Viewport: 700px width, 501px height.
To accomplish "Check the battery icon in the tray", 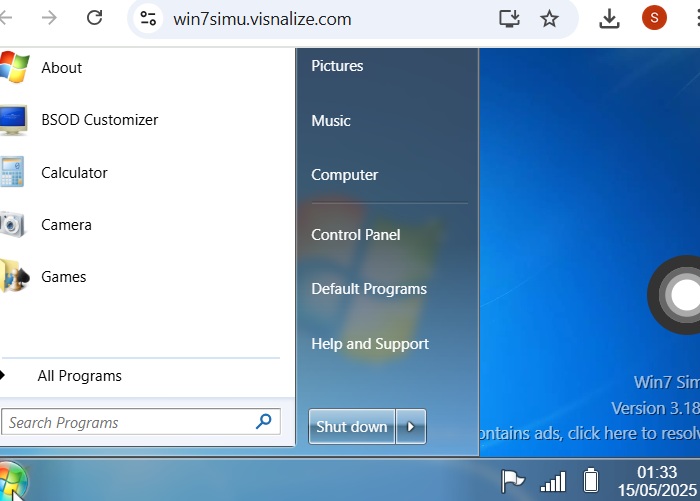I will click(591, 480).
